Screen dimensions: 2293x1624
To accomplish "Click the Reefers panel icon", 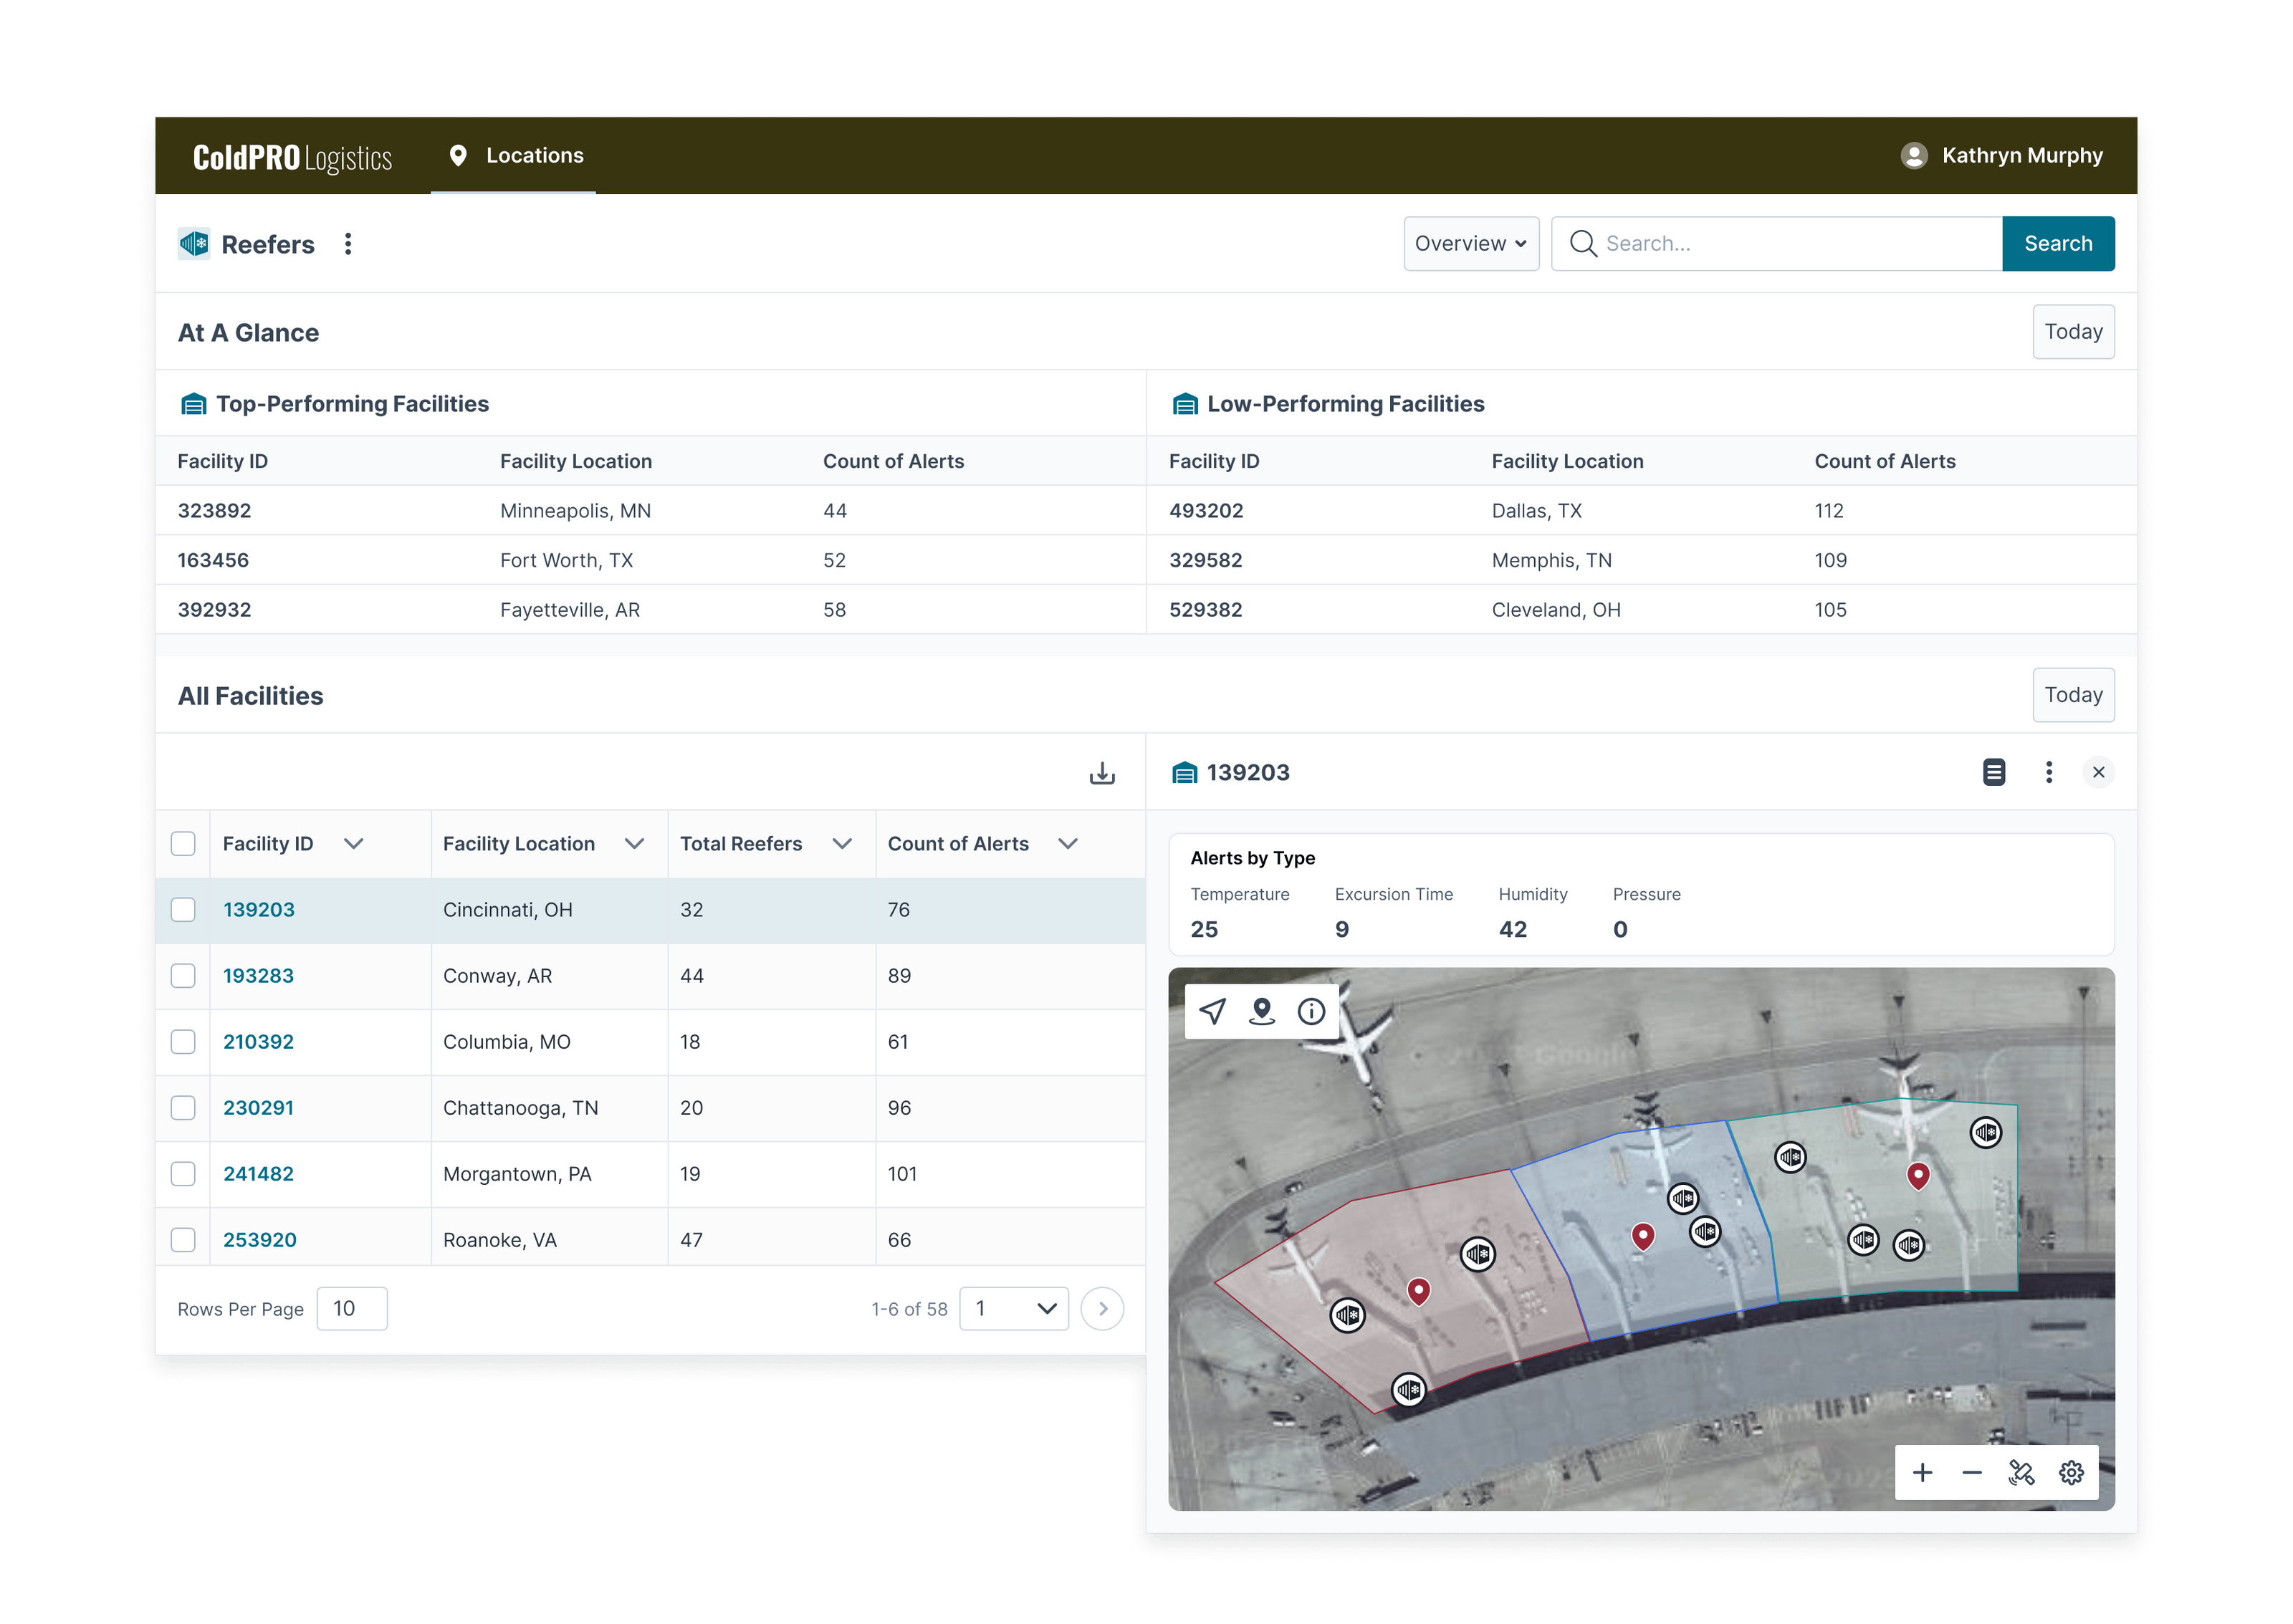I will [195, 243].
